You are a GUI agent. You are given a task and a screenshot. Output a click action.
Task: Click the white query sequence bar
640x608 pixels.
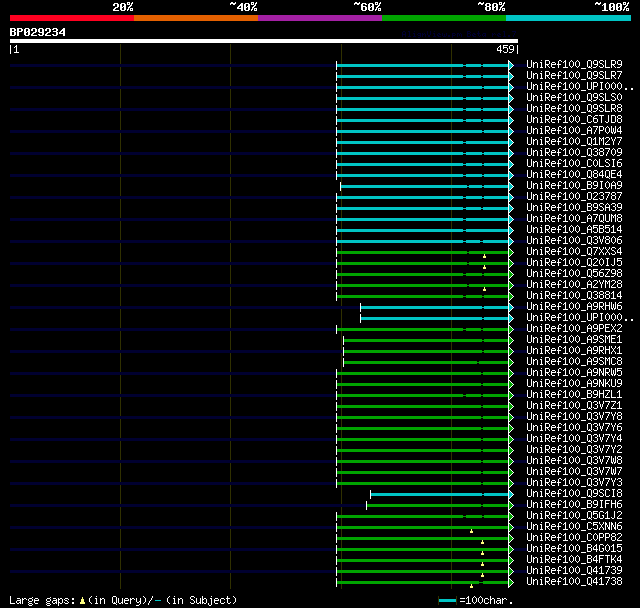click(x=264, y=41)
